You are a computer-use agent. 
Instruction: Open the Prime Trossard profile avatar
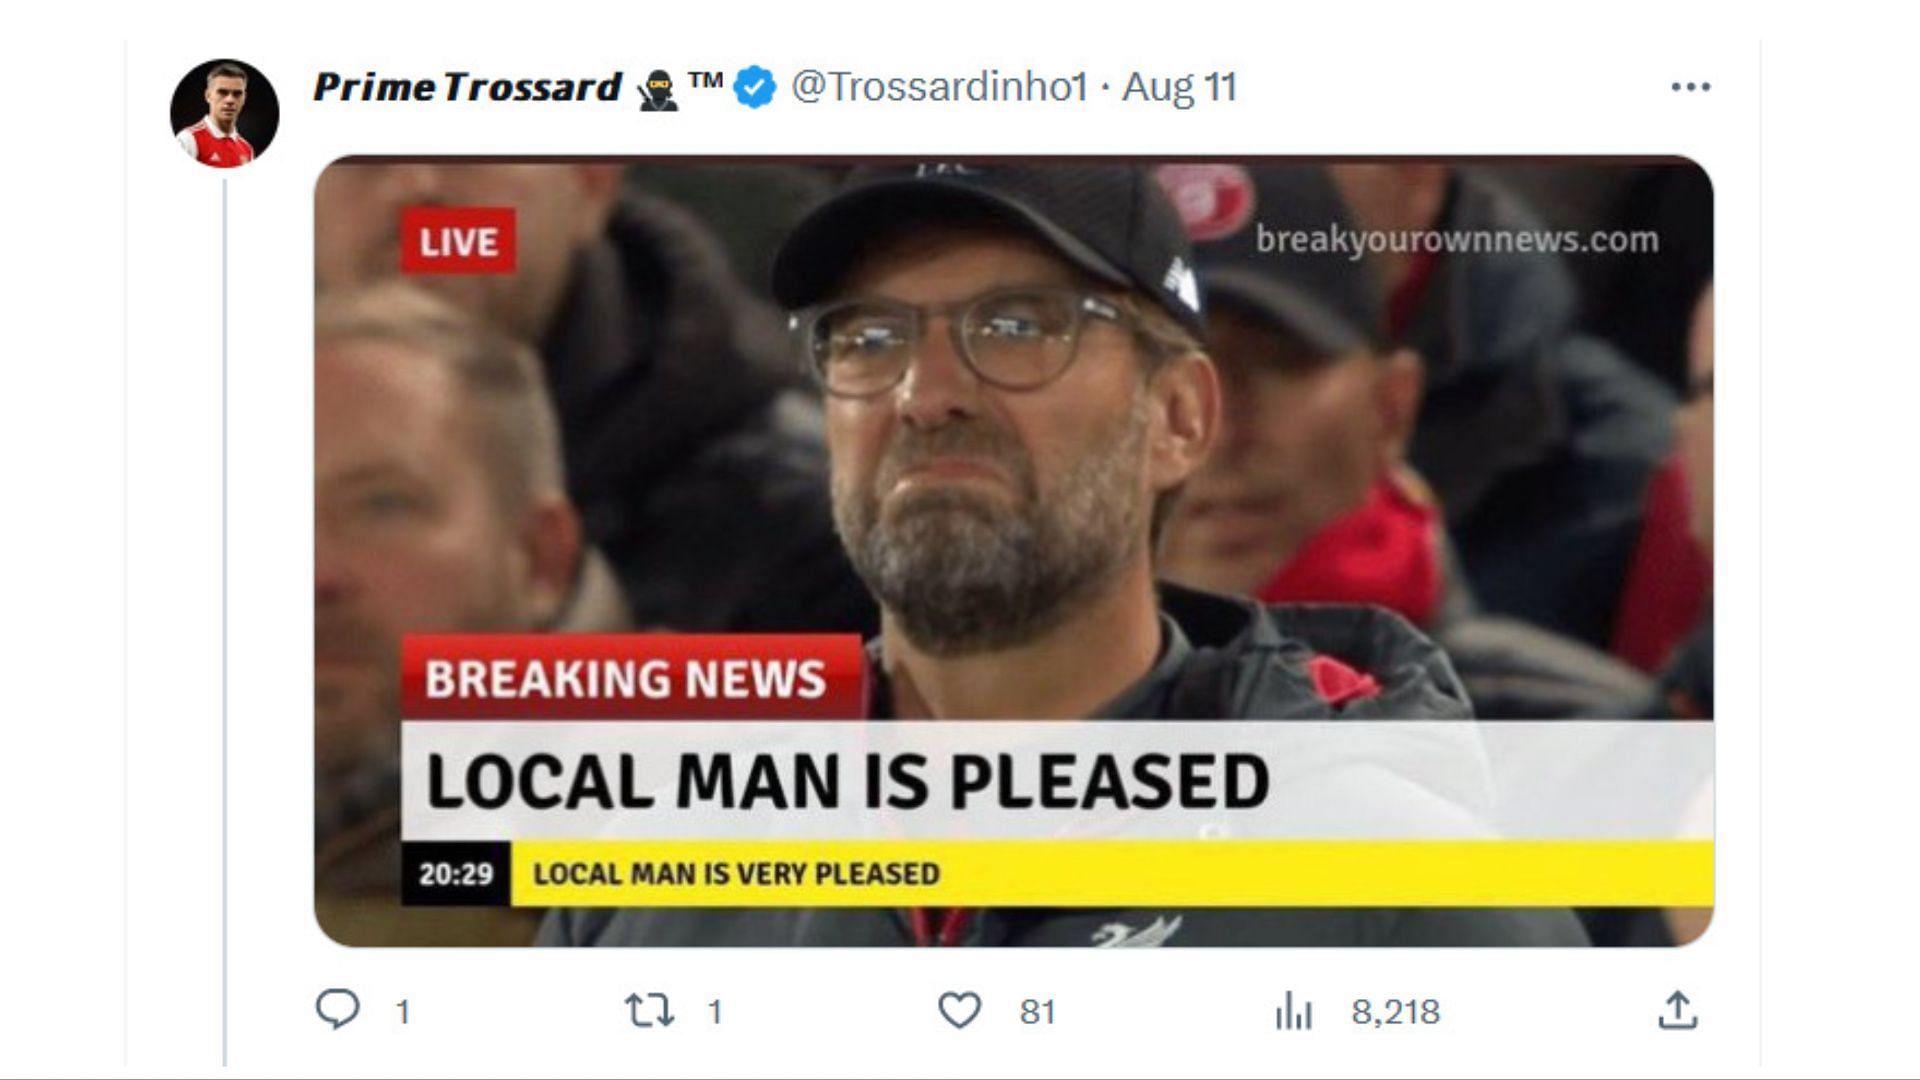click(224, 113)
